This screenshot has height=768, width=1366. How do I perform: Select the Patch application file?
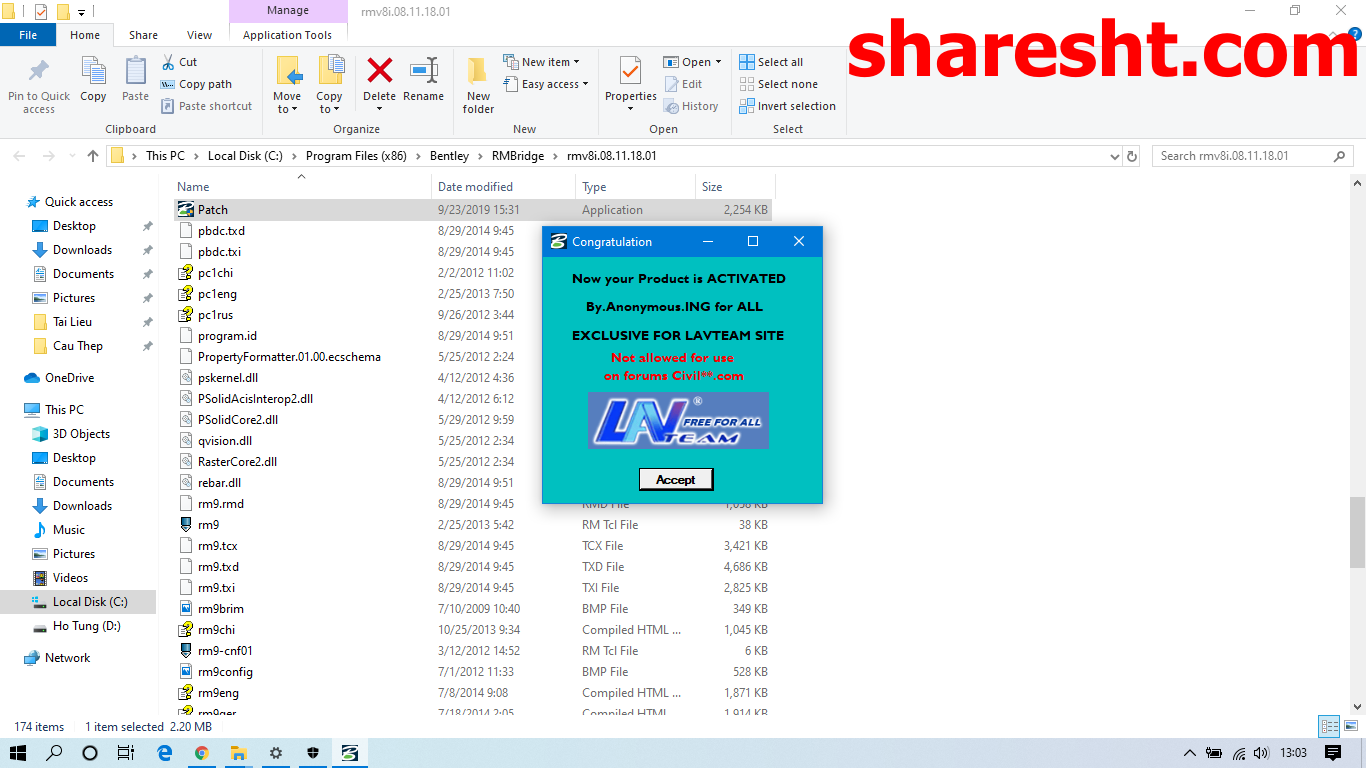pos(472,210)
